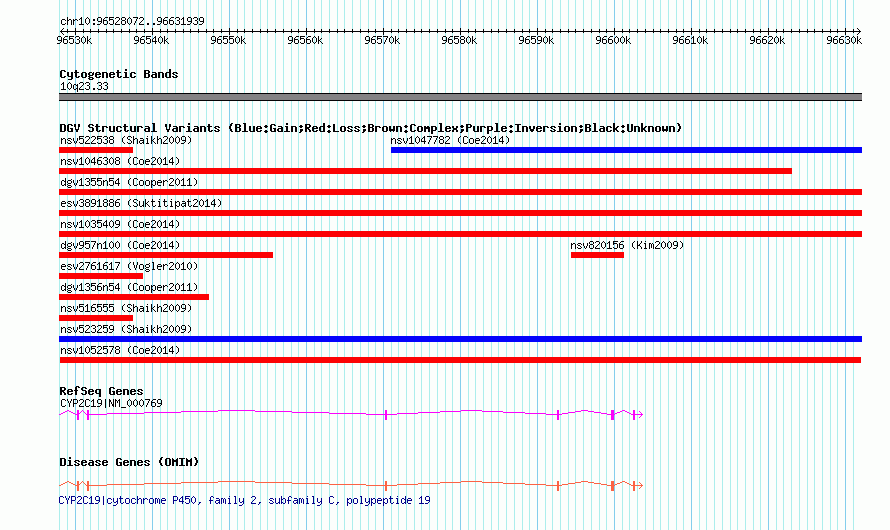The width and height of the screenshot is (890, 530).
Task: Click the 96610k ruler tick label
Action: click(690, 40)
